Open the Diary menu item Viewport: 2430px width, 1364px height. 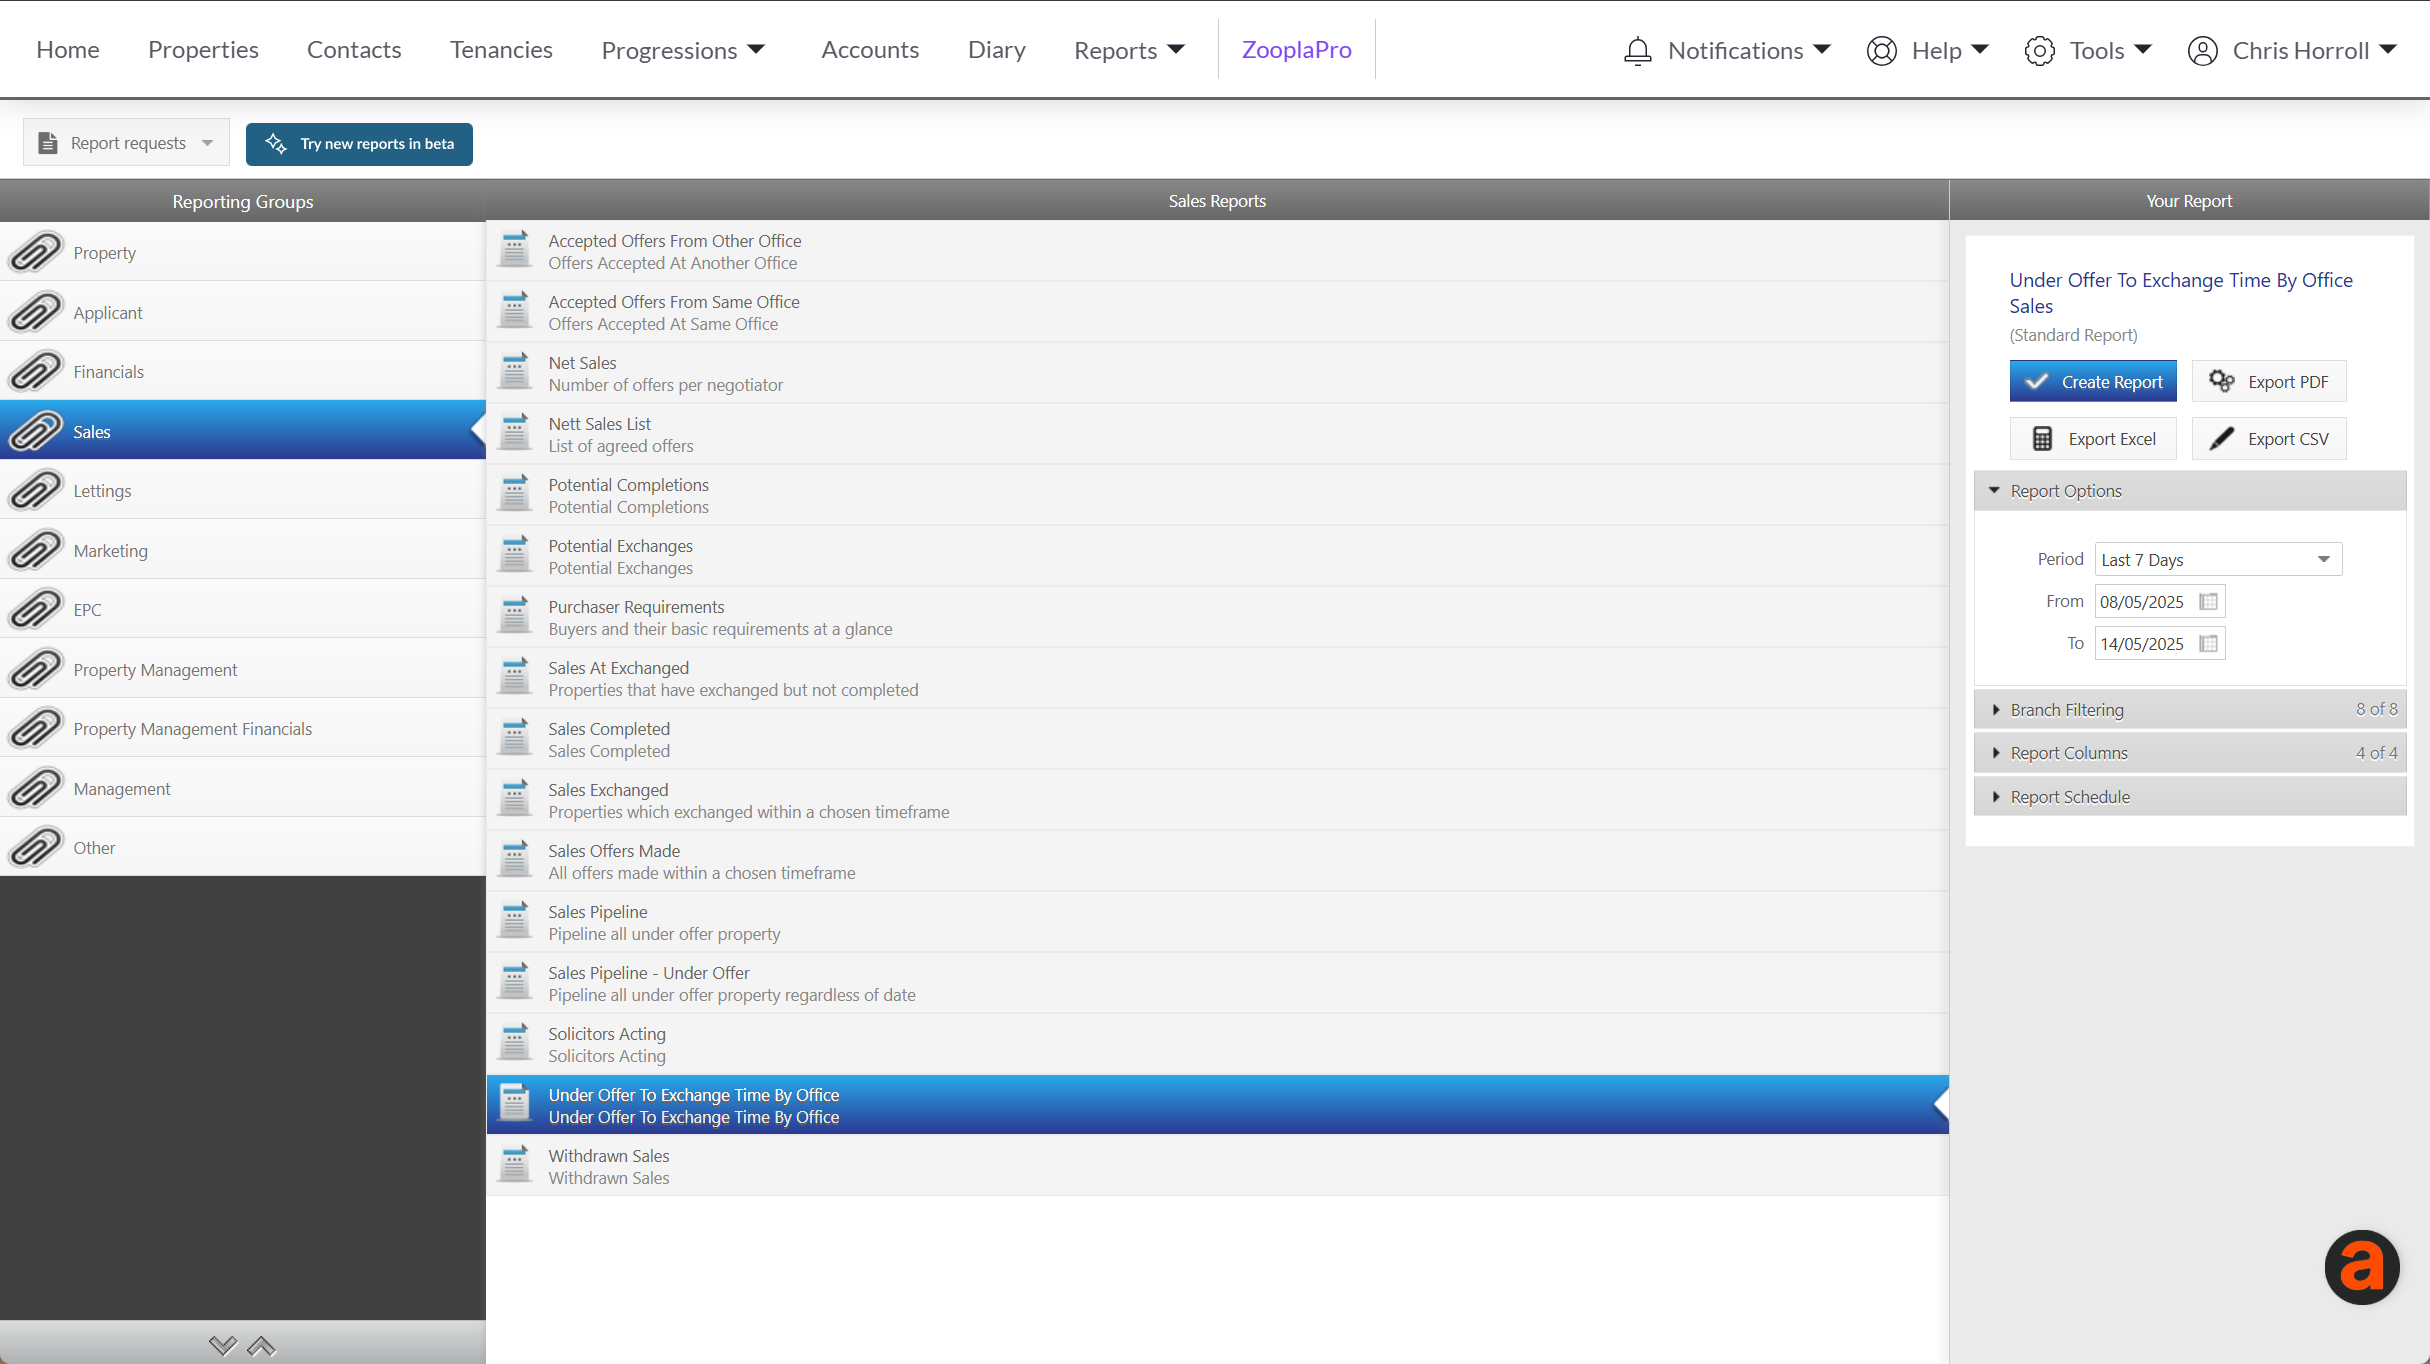pos(996,49)
